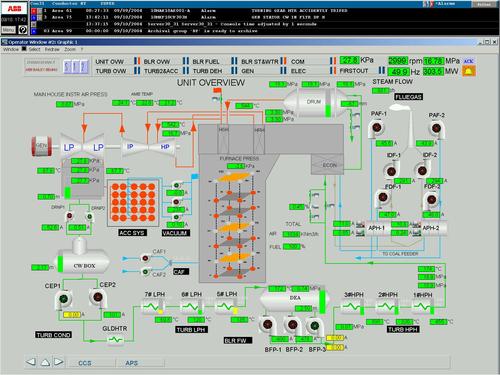Click the 1#HPH heater icon
500x375 pixels.
click(422, 306)
